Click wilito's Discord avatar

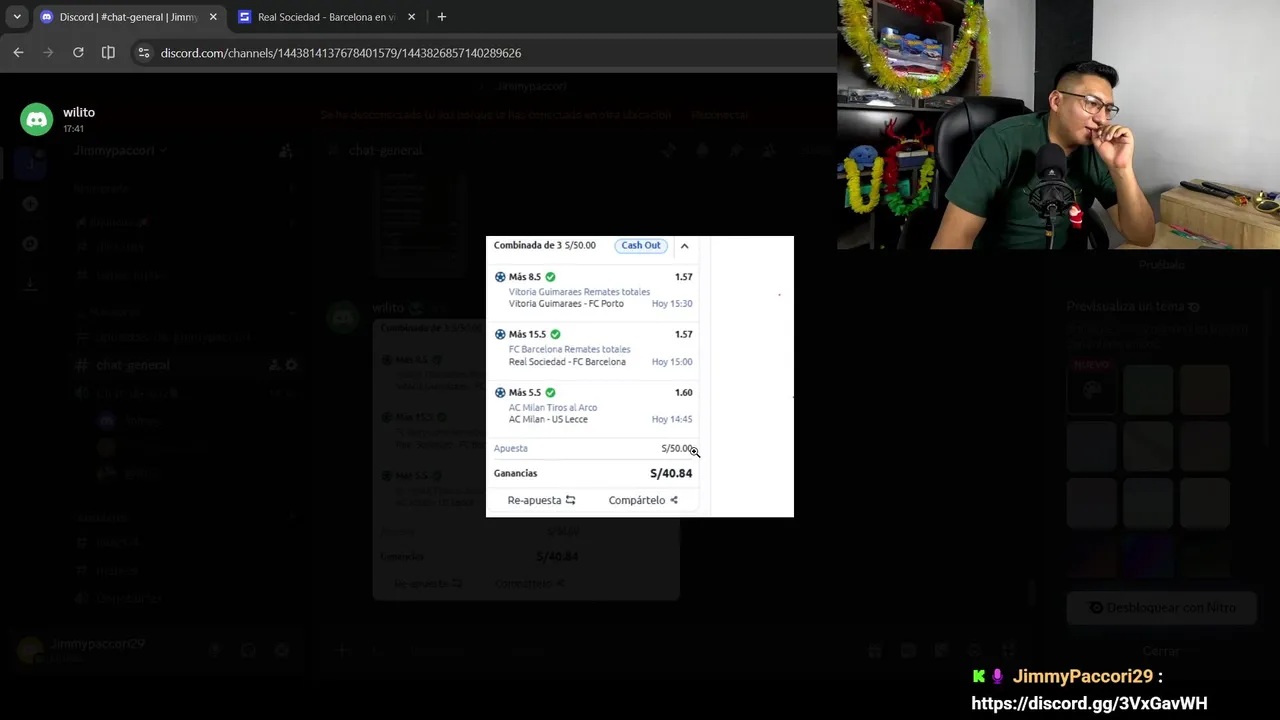tap(37, 120)
